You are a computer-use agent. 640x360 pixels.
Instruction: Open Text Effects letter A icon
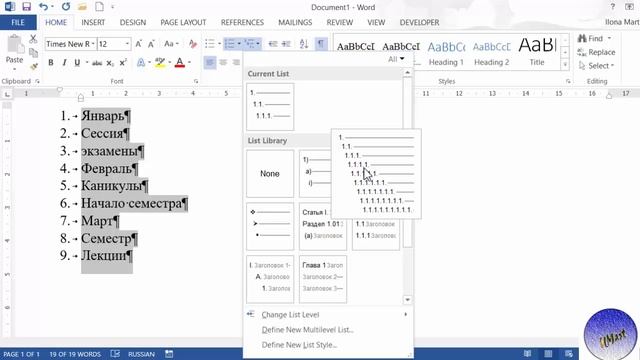point(141,62)
